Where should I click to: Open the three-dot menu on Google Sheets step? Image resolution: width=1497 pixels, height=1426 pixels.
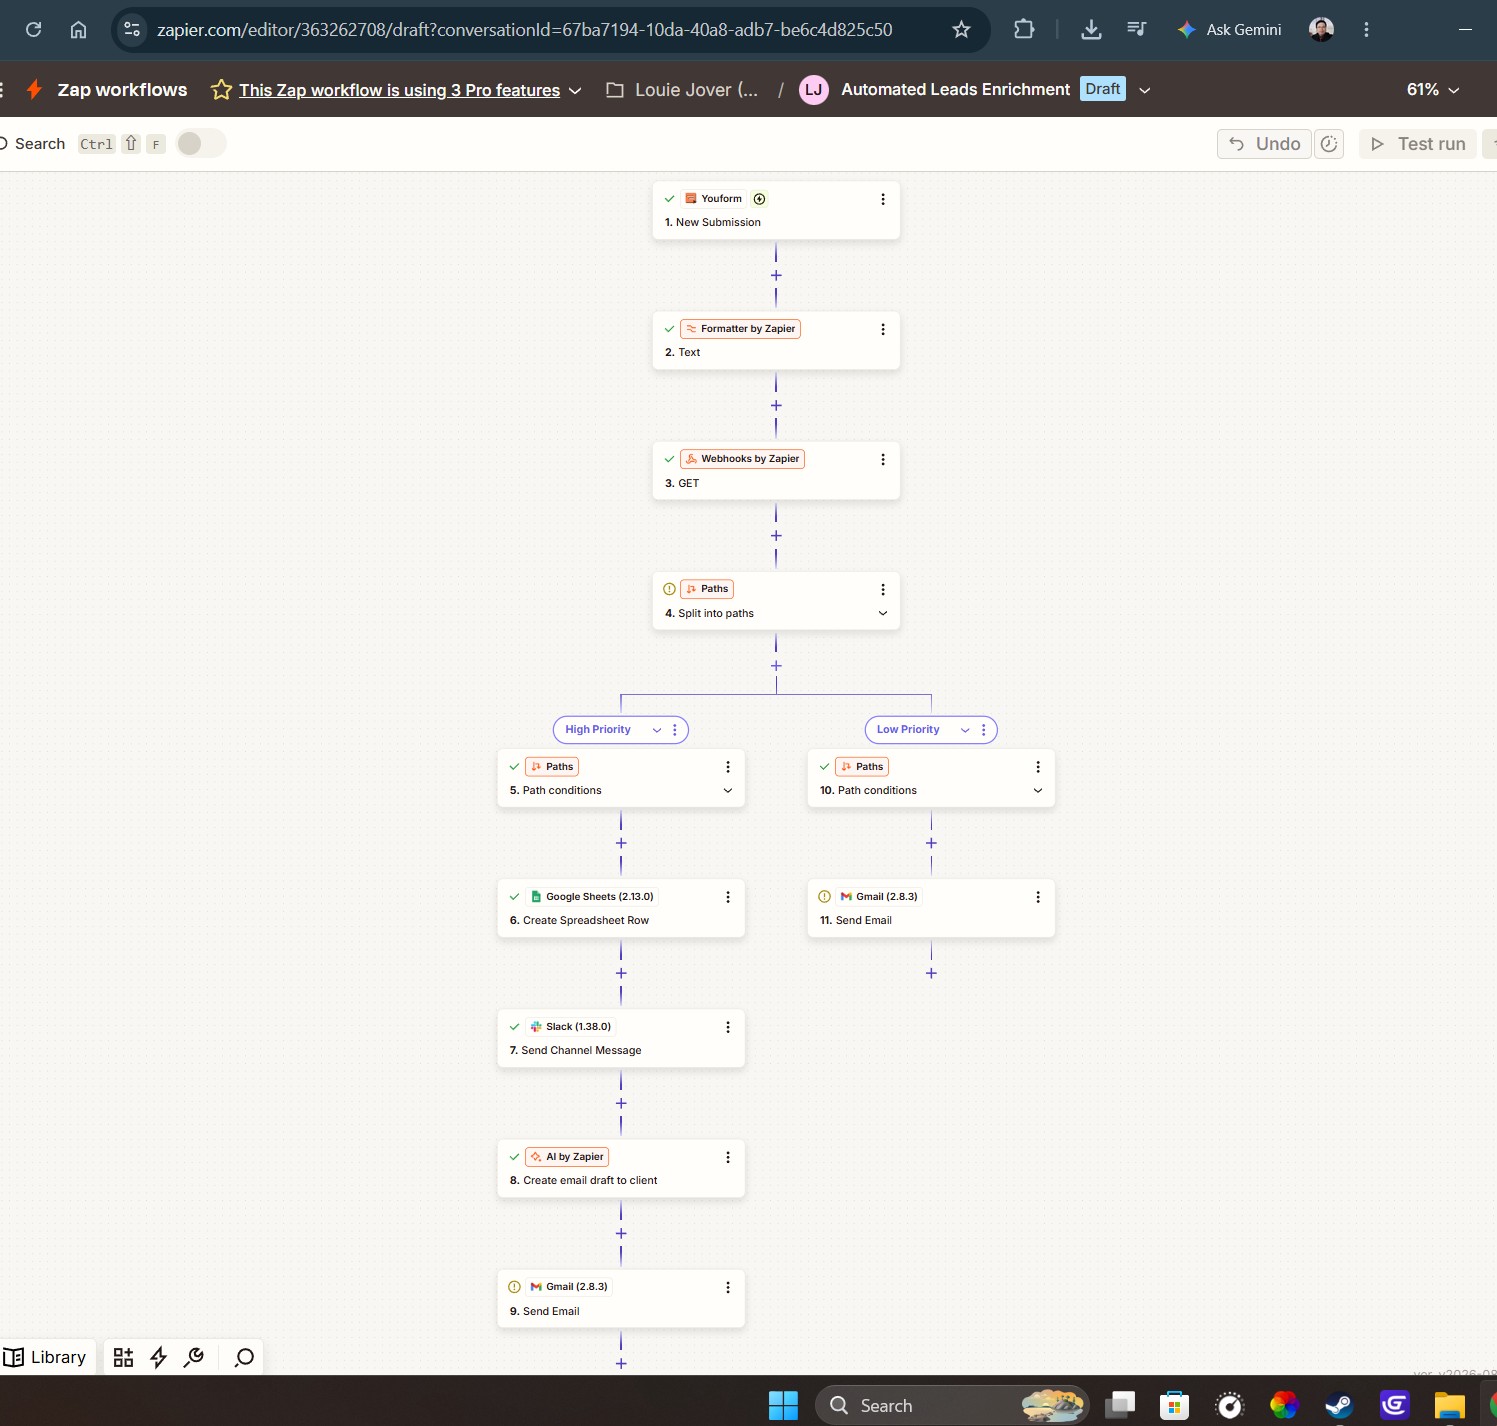(727, 897)
